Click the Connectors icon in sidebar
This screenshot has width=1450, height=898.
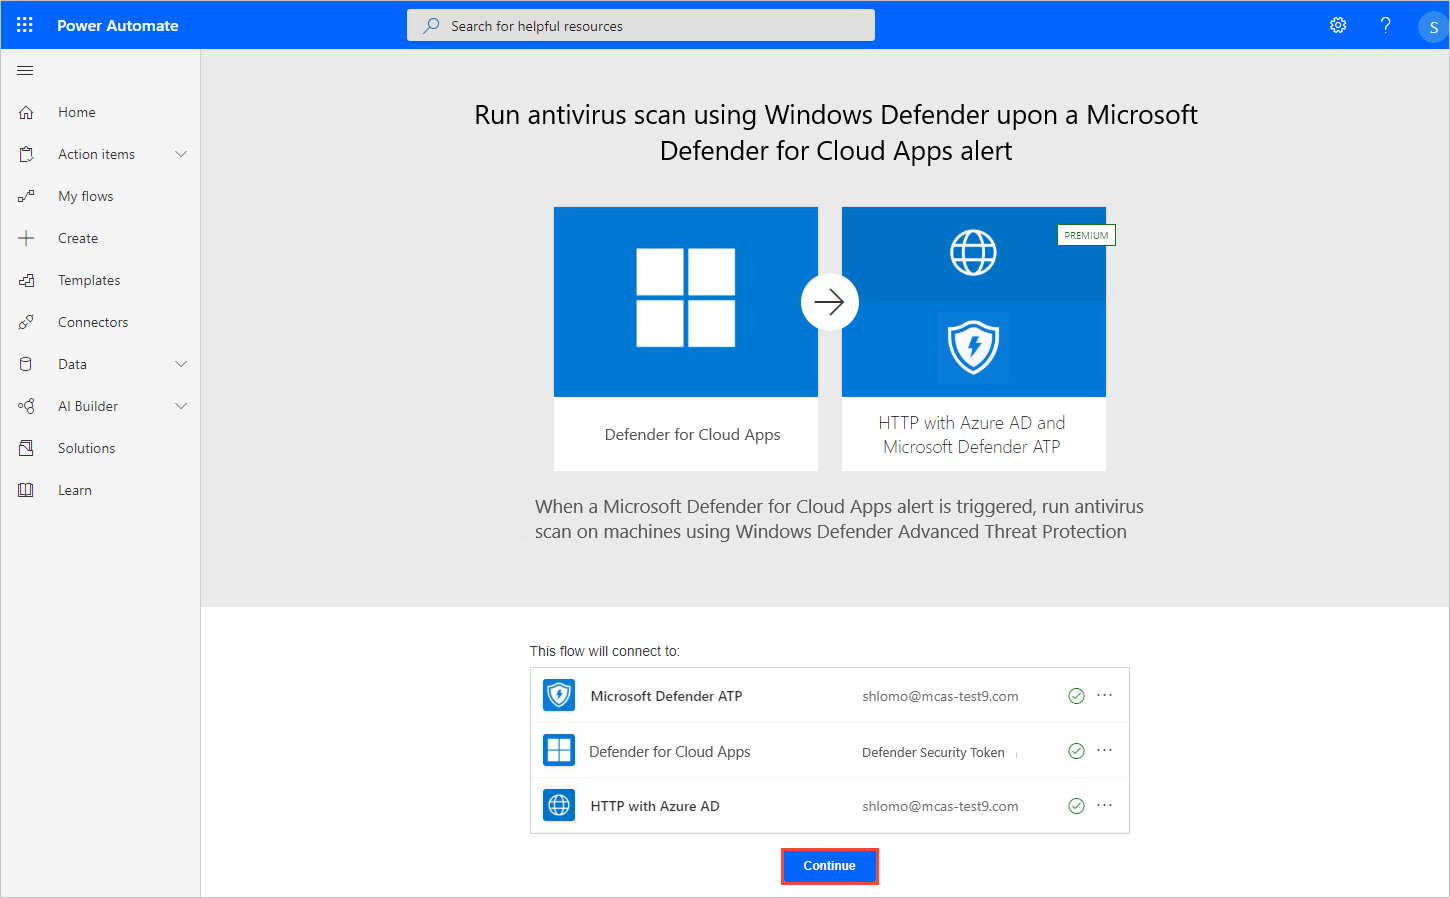click(x=25, y=321)
